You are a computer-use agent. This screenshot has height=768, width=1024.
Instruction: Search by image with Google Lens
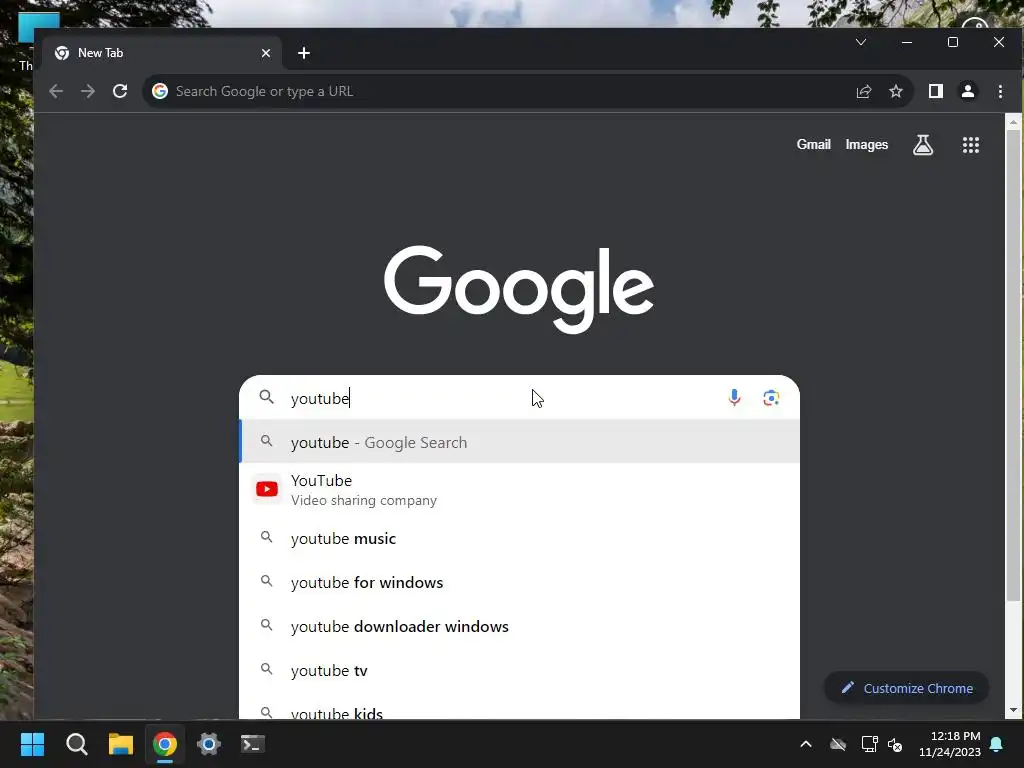(x=771, y=398)
